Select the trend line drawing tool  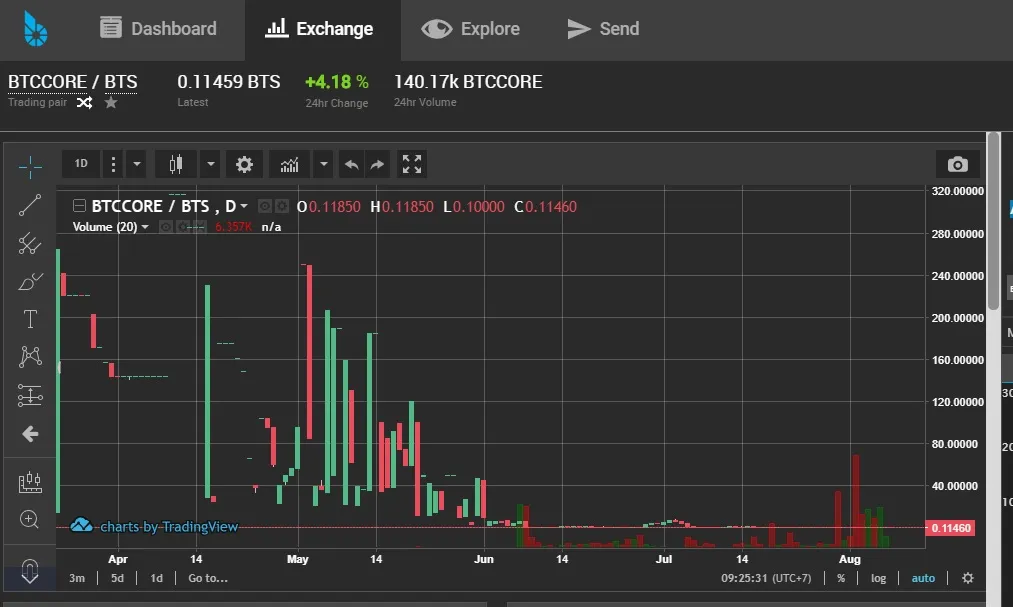[30, 205]
